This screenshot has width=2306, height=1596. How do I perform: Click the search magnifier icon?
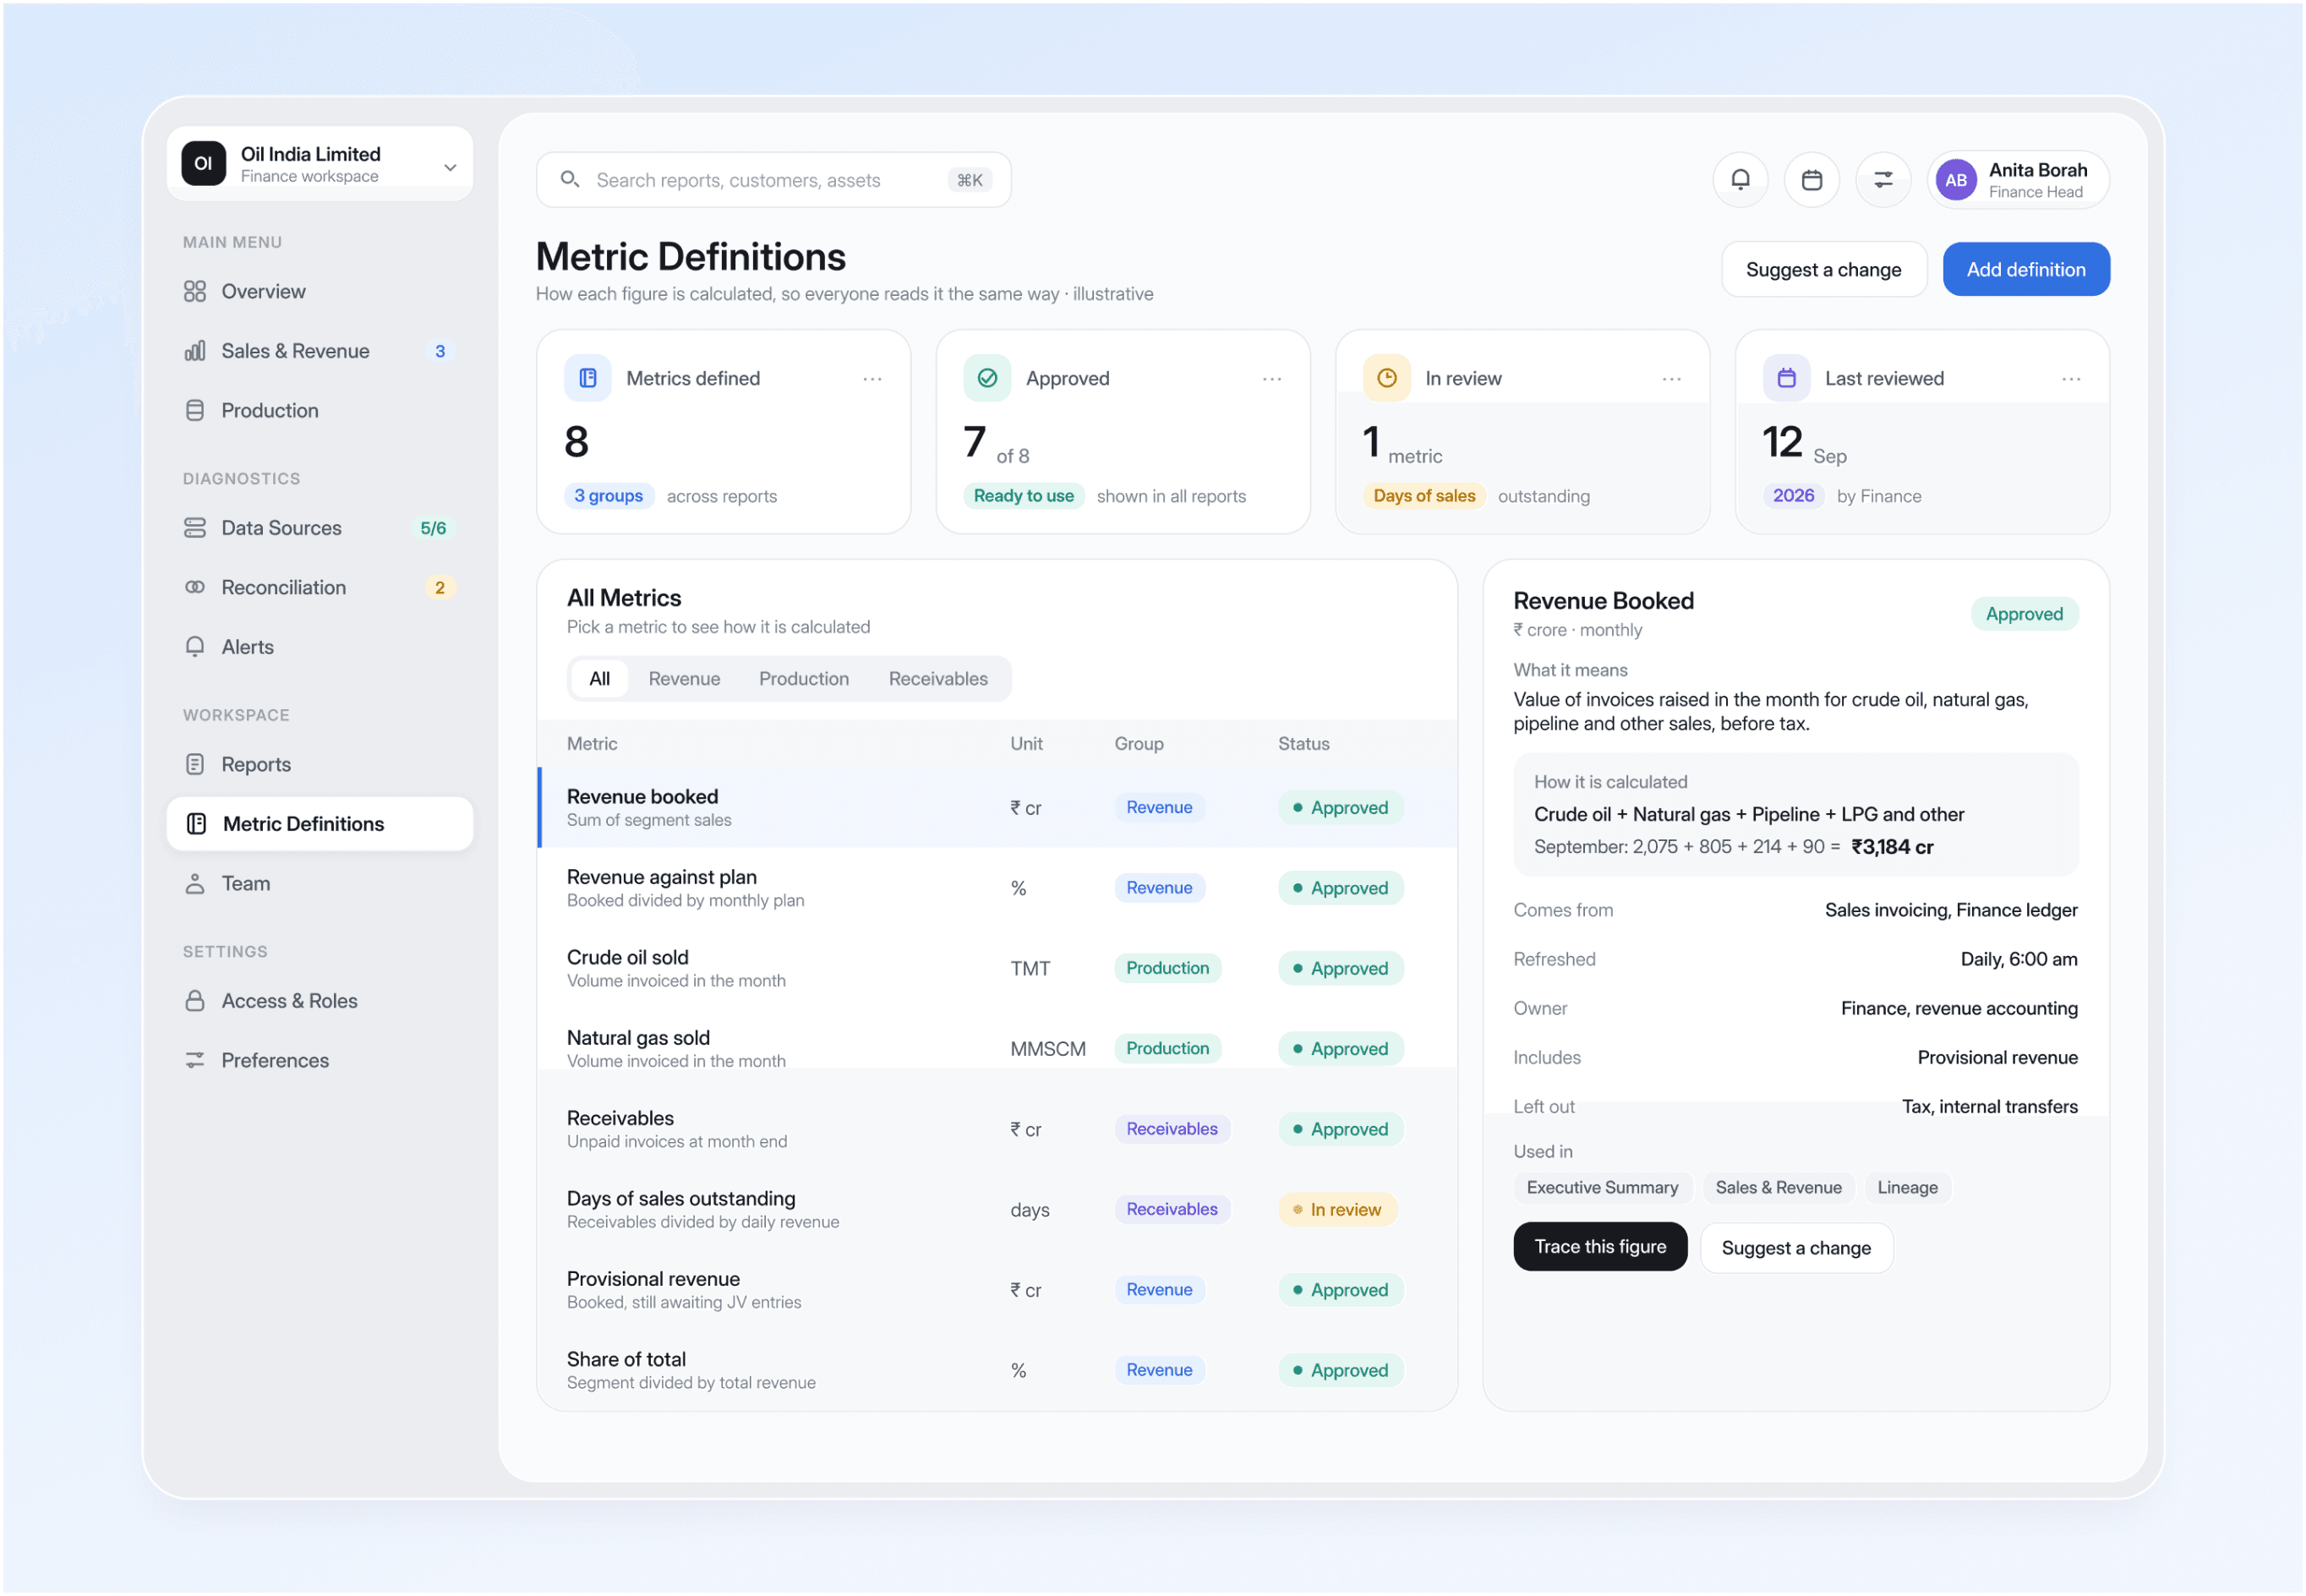(x=570, y=179)
